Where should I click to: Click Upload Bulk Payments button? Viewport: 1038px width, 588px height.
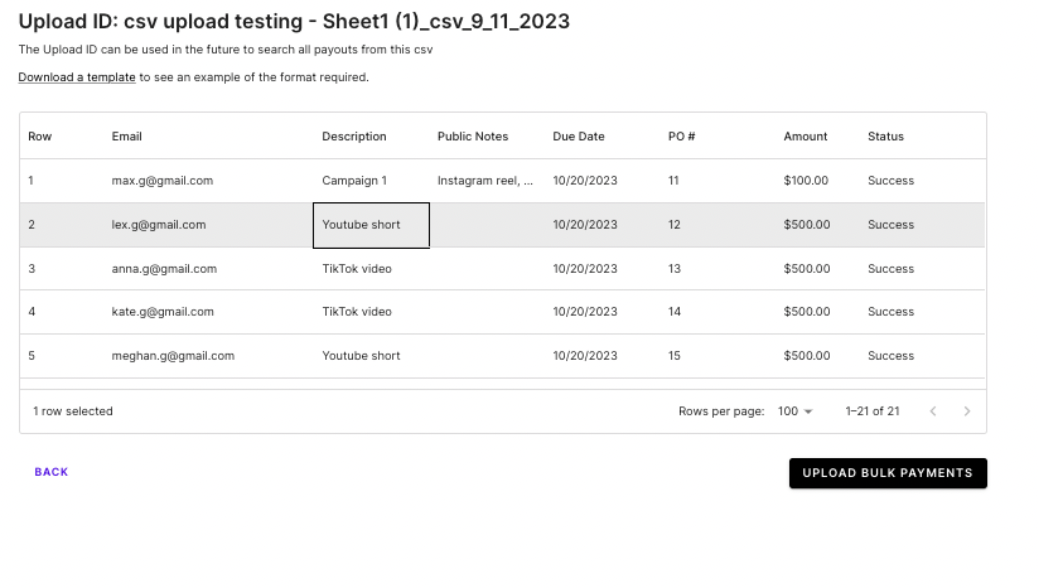click(887, 473)
